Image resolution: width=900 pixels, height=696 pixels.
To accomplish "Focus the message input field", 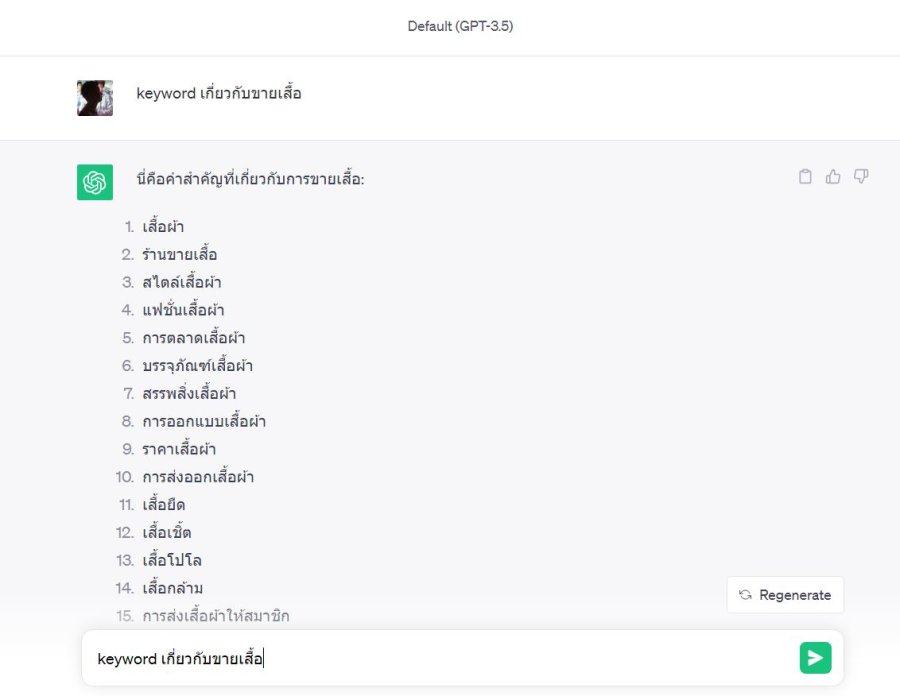I will tap(440, 659).
